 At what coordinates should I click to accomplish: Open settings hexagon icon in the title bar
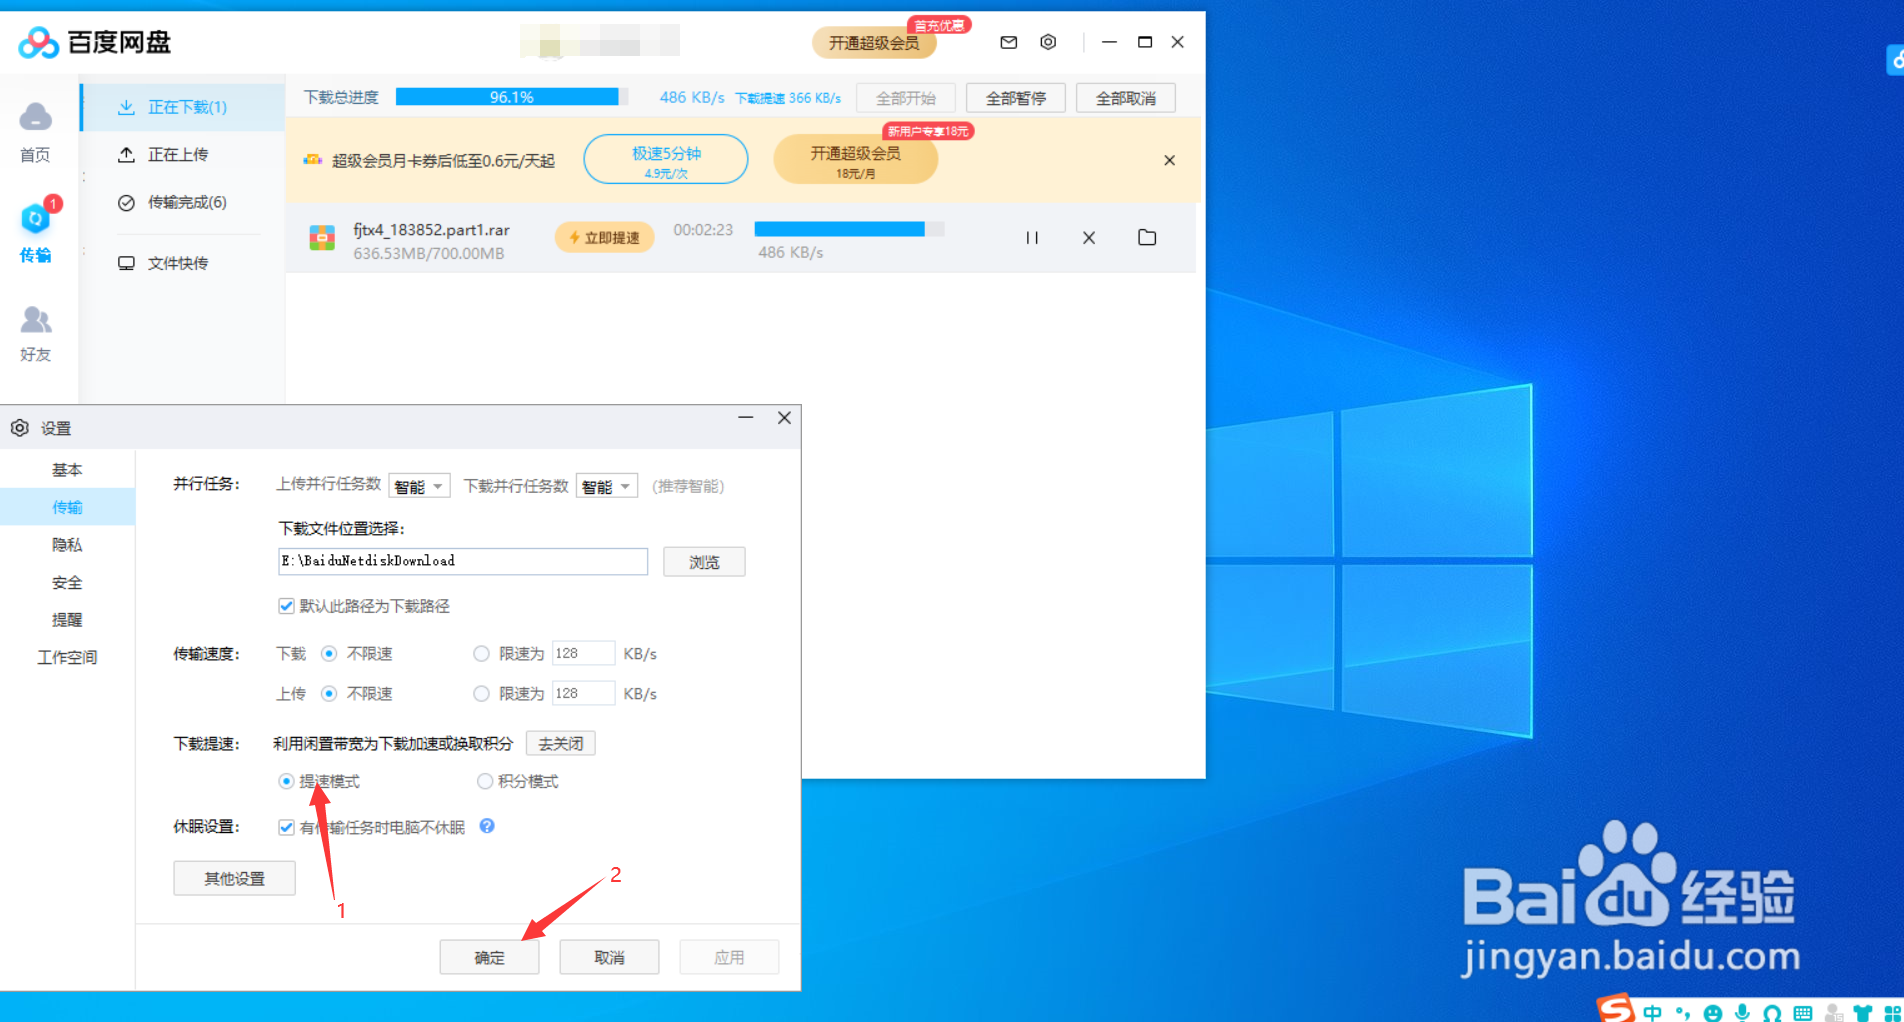pos(1048,42)
